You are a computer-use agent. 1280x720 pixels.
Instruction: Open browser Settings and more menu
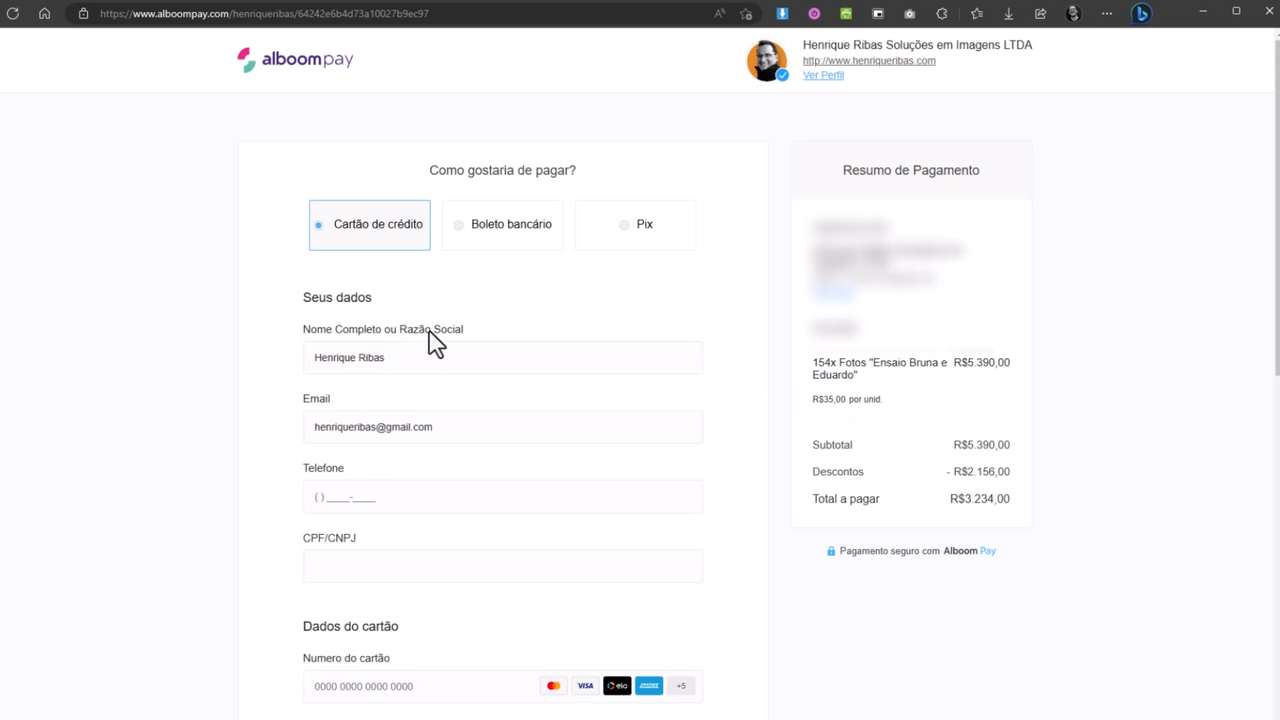(x=1106, y=14)
